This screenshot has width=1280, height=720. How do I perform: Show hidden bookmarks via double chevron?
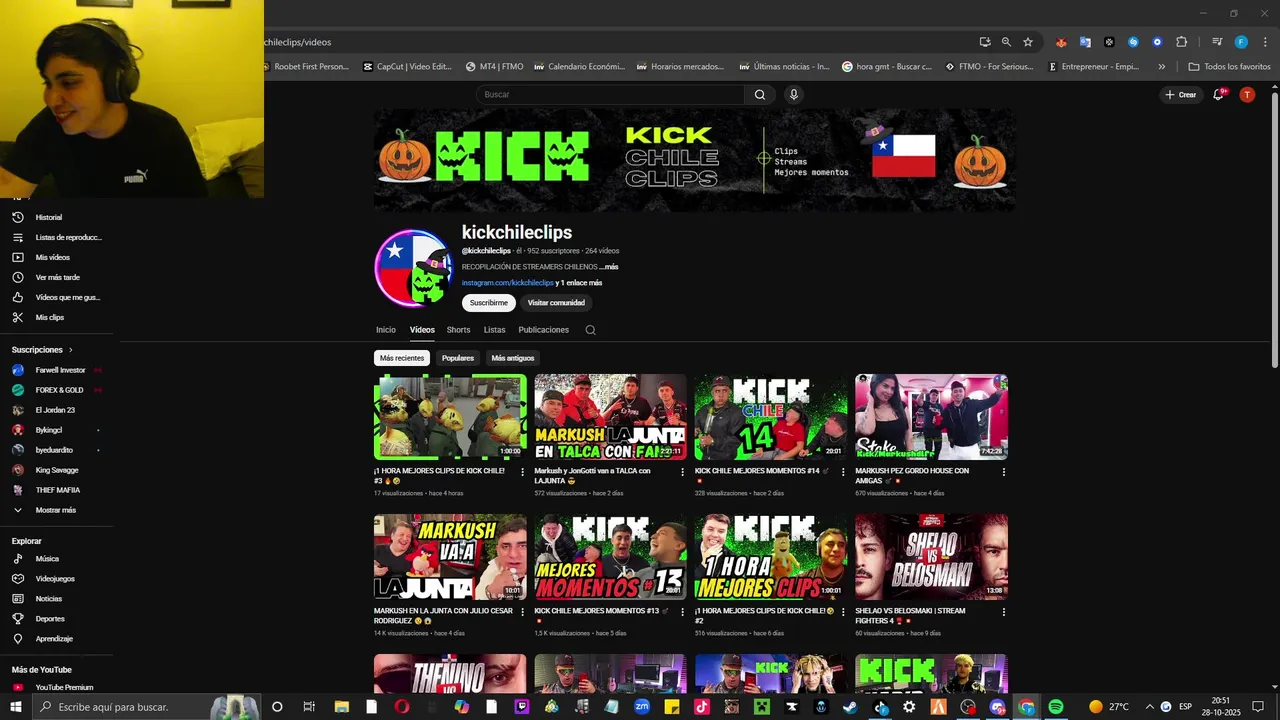1161,67
